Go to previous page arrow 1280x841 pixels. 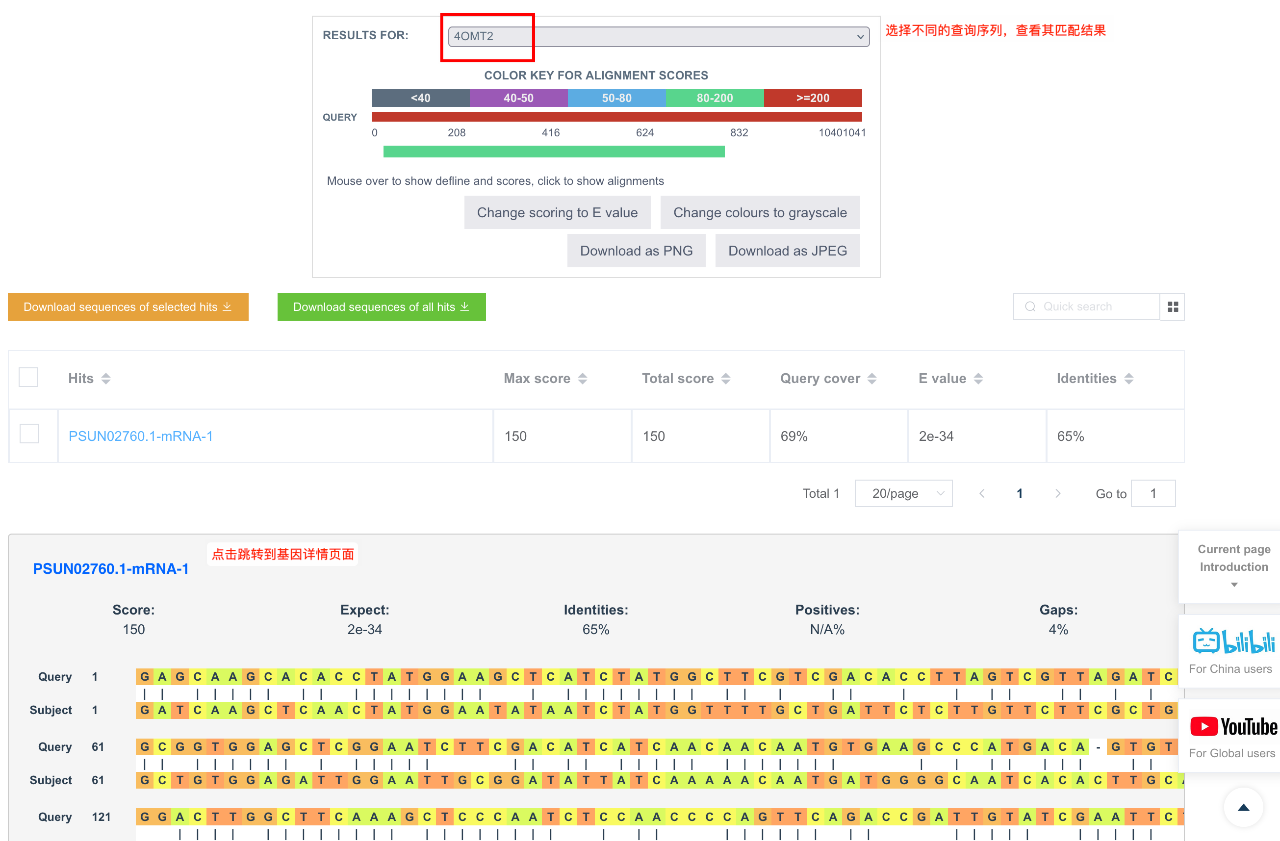click(x=982, y=493)
